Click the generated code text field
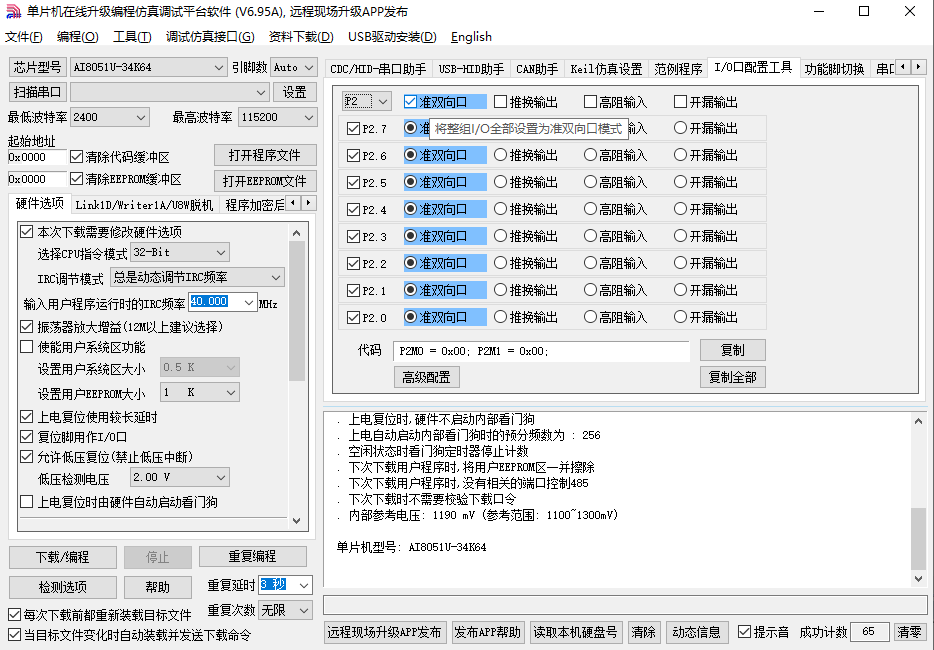Viewport: 934px width, 650px height. [541, 351]
